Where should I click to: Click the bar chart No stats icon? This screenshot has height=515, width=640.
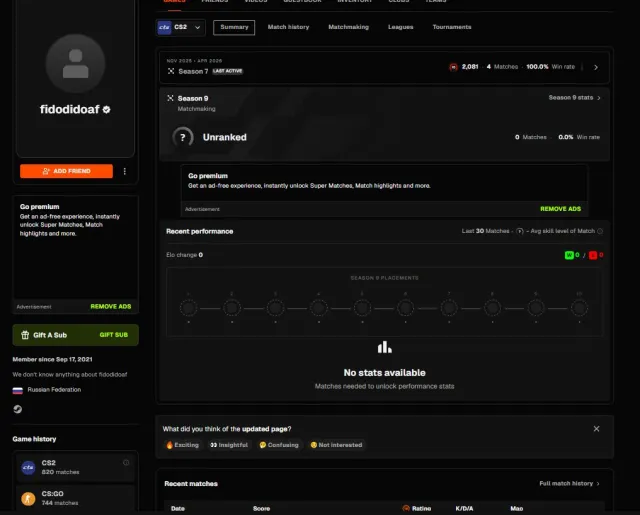384,347
